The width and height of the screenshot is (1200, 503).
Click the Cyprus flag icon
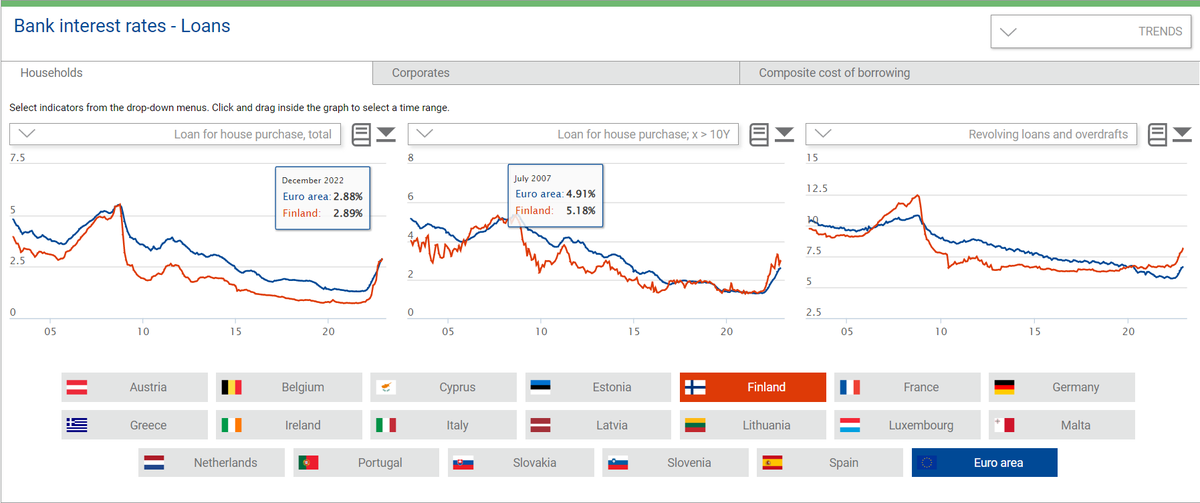pos(386,387)
